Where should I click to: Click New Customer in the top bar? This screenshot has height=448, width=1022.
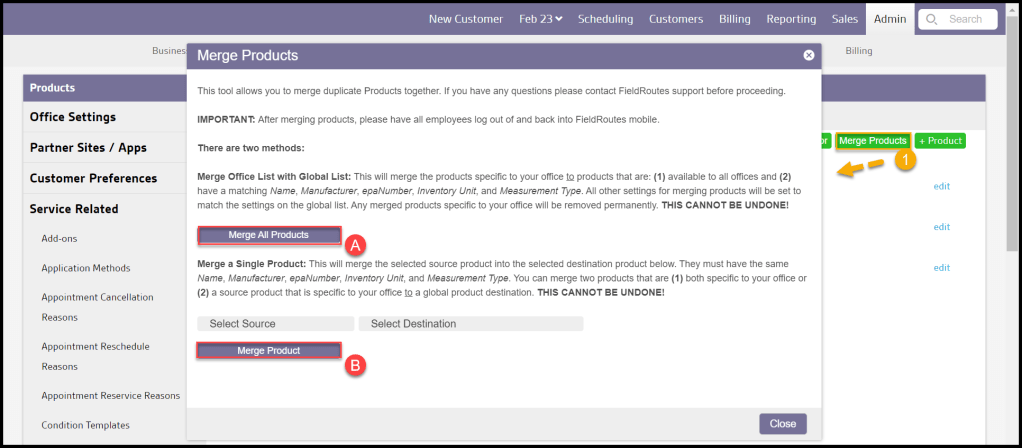(x=468, y=19)
